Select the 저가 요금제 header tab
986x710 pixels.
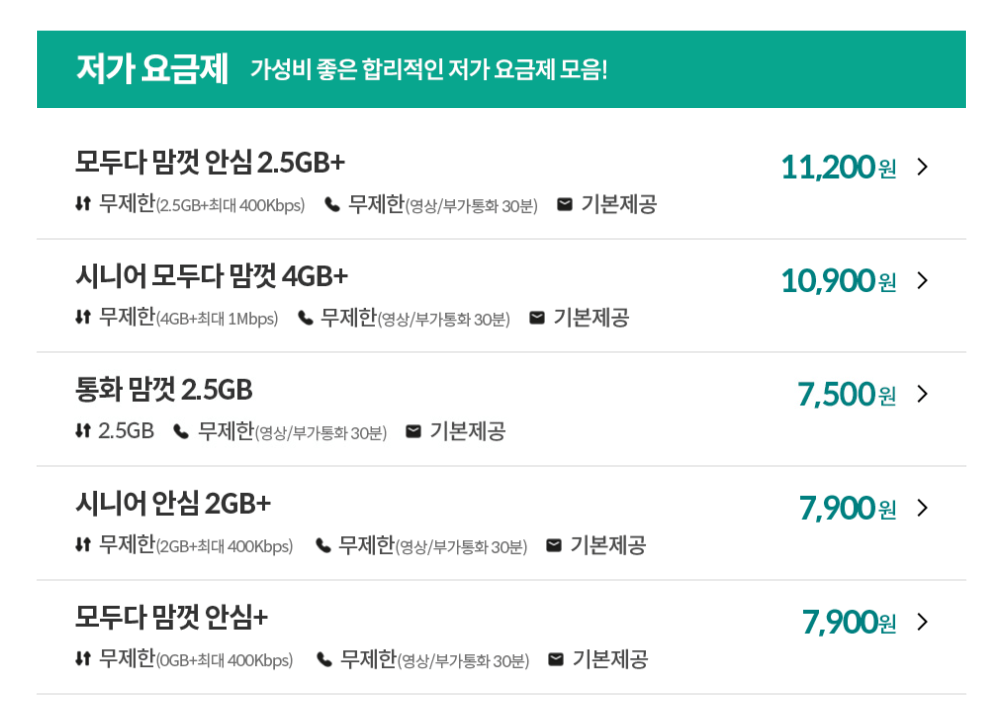click(155, 66)
